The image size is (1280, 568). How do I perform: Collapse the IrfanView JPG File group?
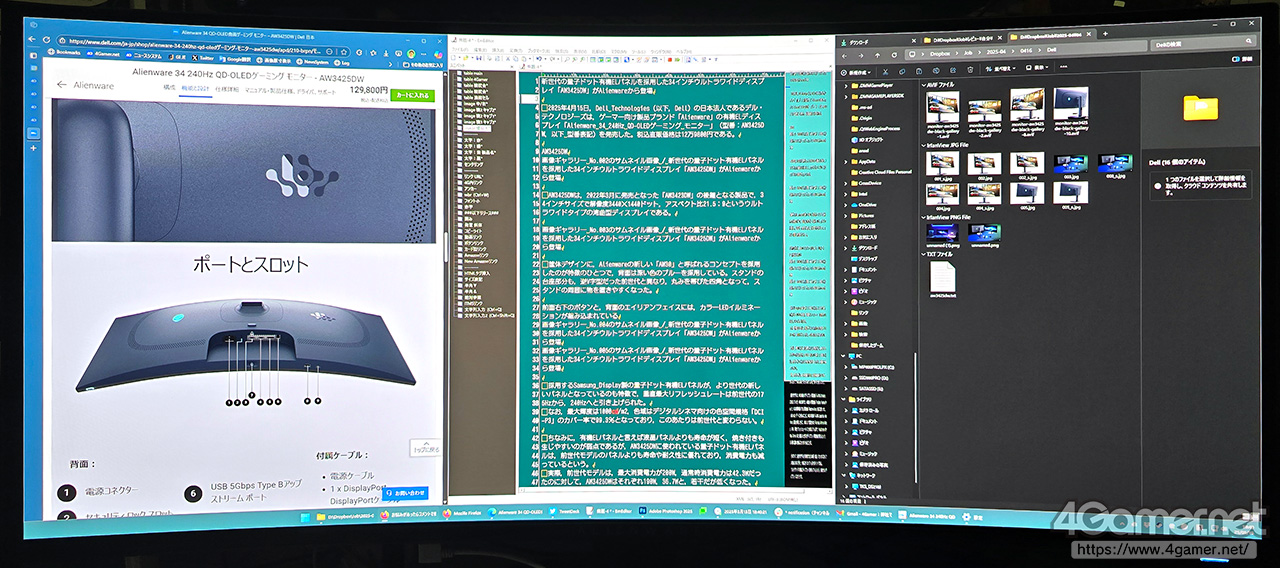925,146
